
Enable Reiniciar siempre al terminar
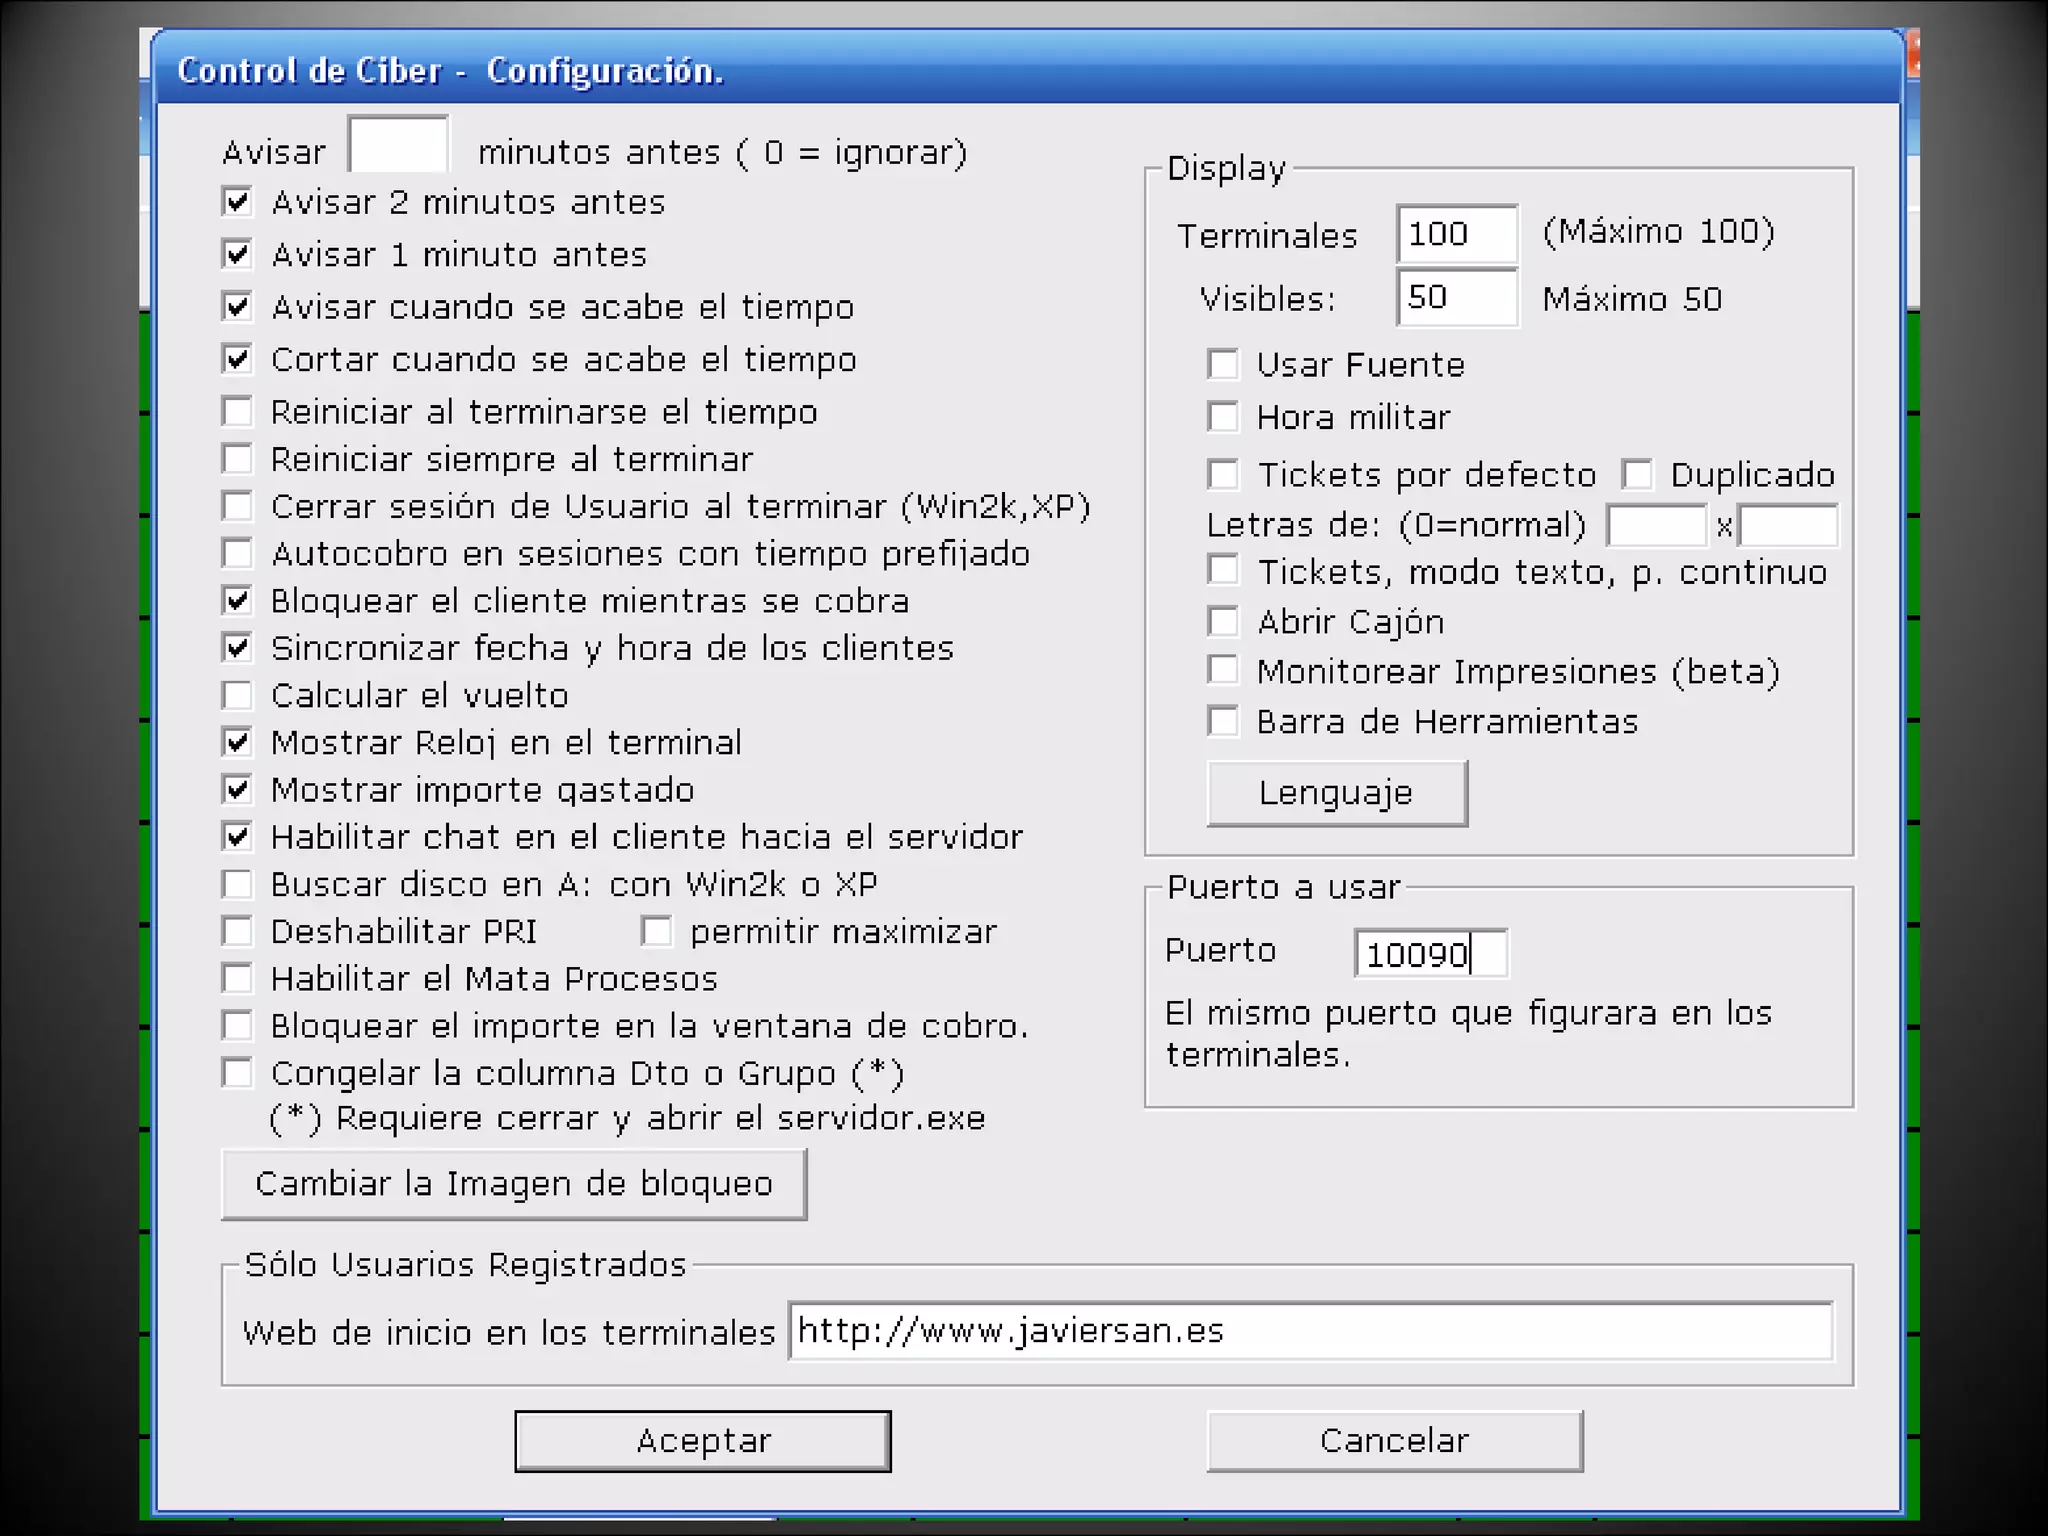(237, 459)
